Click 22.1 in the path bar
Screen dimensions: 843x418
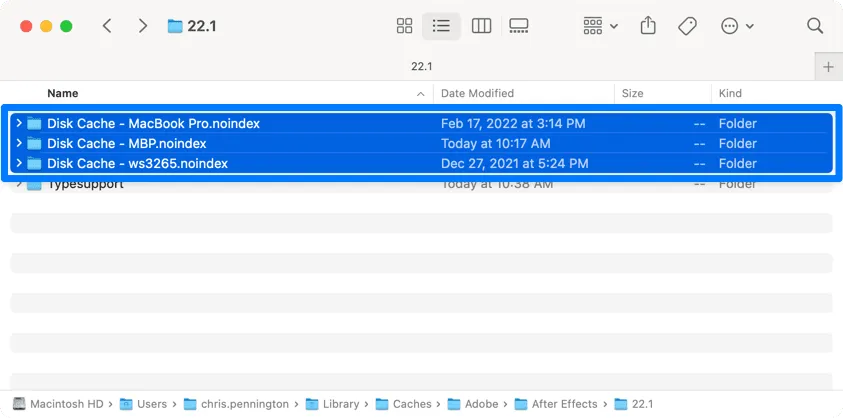[634, 404]
